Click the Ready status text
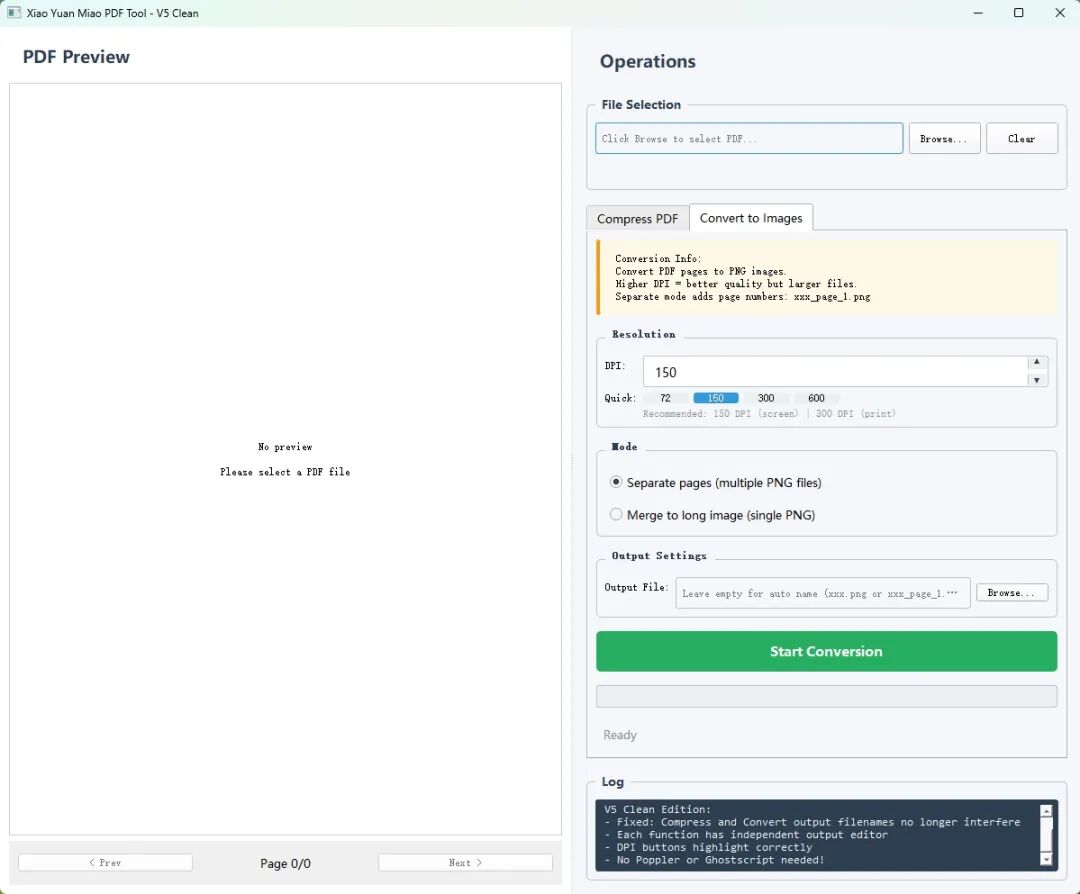 click(x=620, y=735)
